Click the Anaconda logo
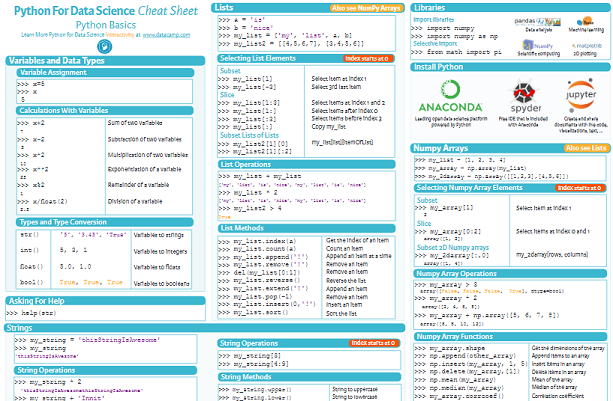Viewport: 613px width, 401px height. [450, 96]
